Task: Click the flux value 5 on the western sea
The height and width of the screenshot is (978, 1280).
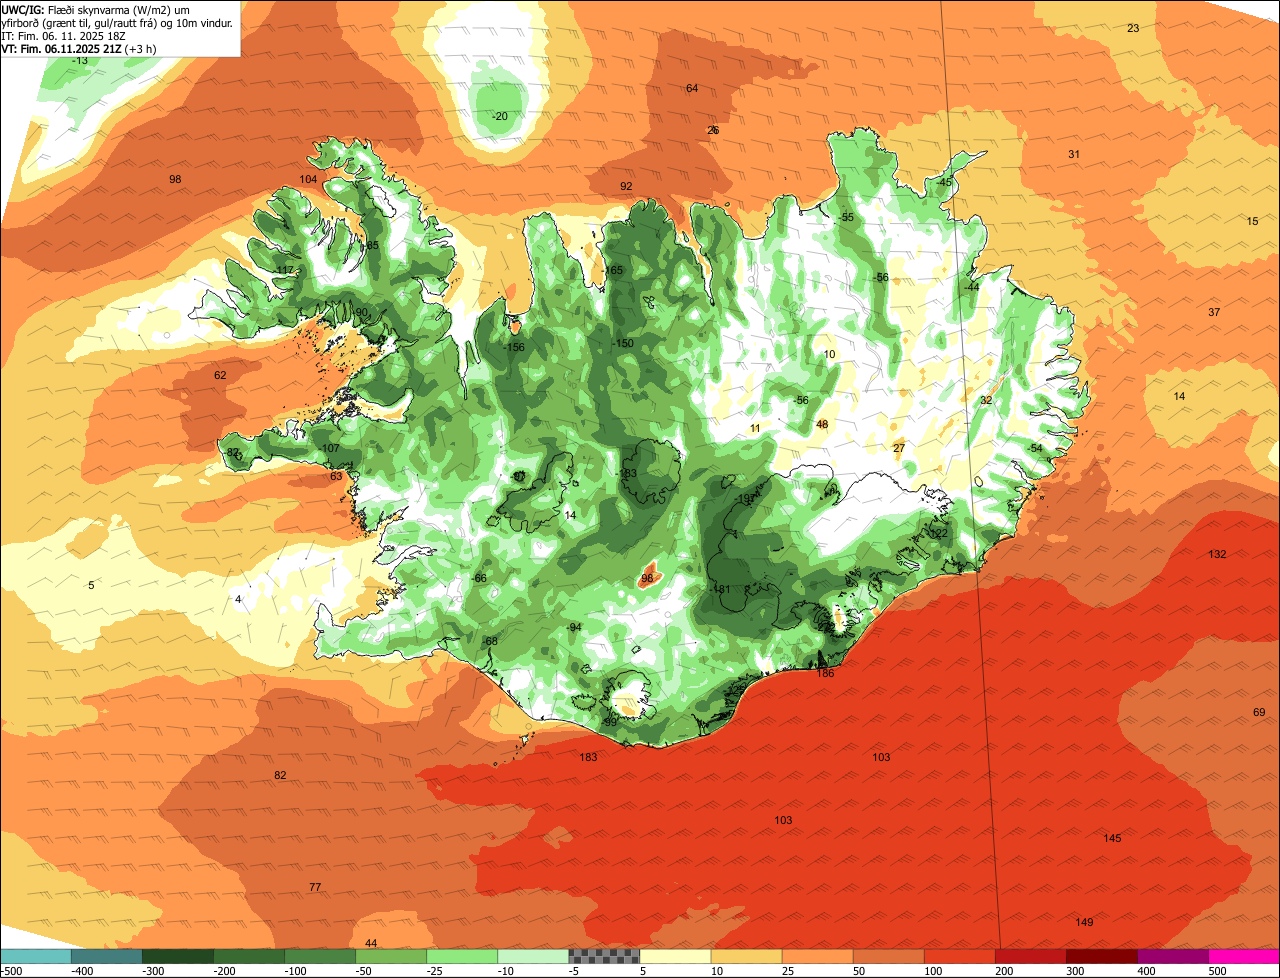Action: pyautogui.click(x=91, y=586)
